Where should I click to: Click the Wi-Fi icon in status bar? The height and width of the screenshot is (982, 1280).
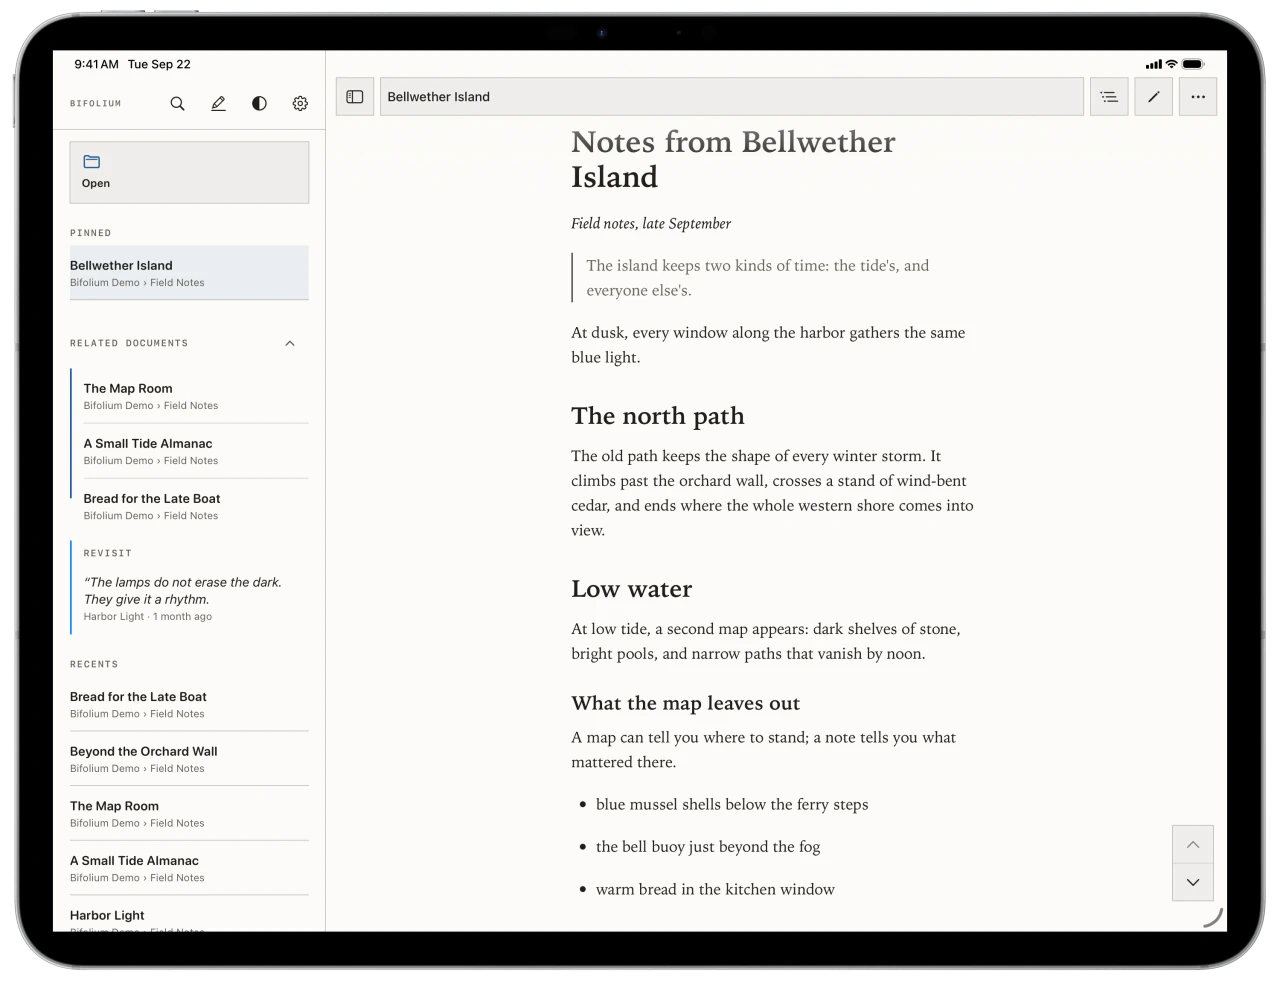(1171, 64)
